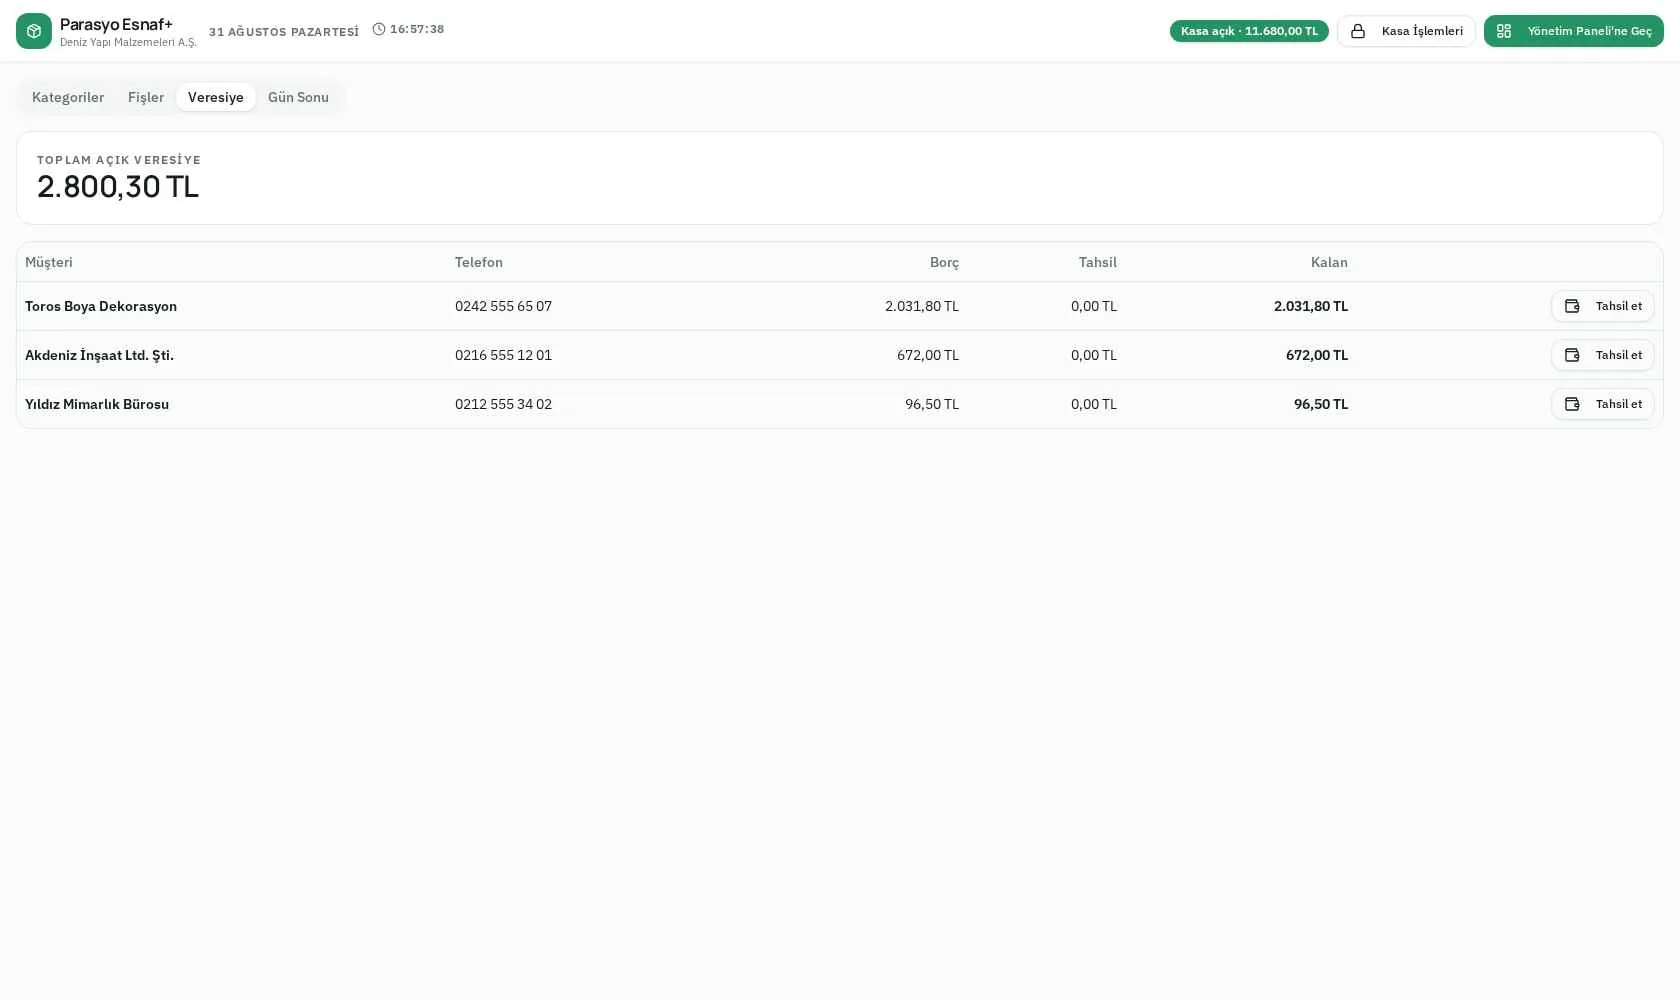The width and height of the screenshot is (1680, 1000).
Task: Click Tahsil 0,00 TL in Yıldız Mimarlık row
Action: coord(1094,404)
